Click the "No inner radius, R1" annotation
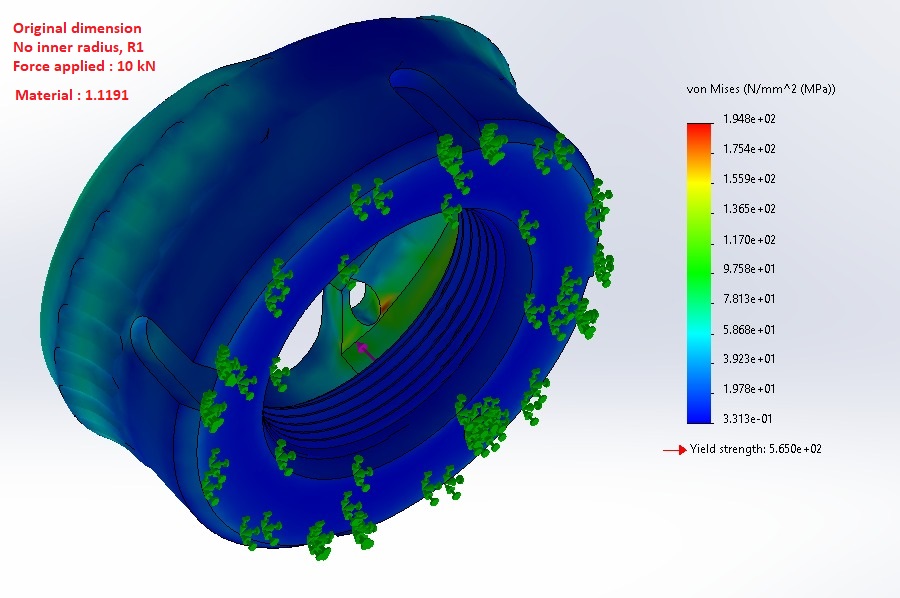The width and height of the screenshot is (900, 598). 78,47
